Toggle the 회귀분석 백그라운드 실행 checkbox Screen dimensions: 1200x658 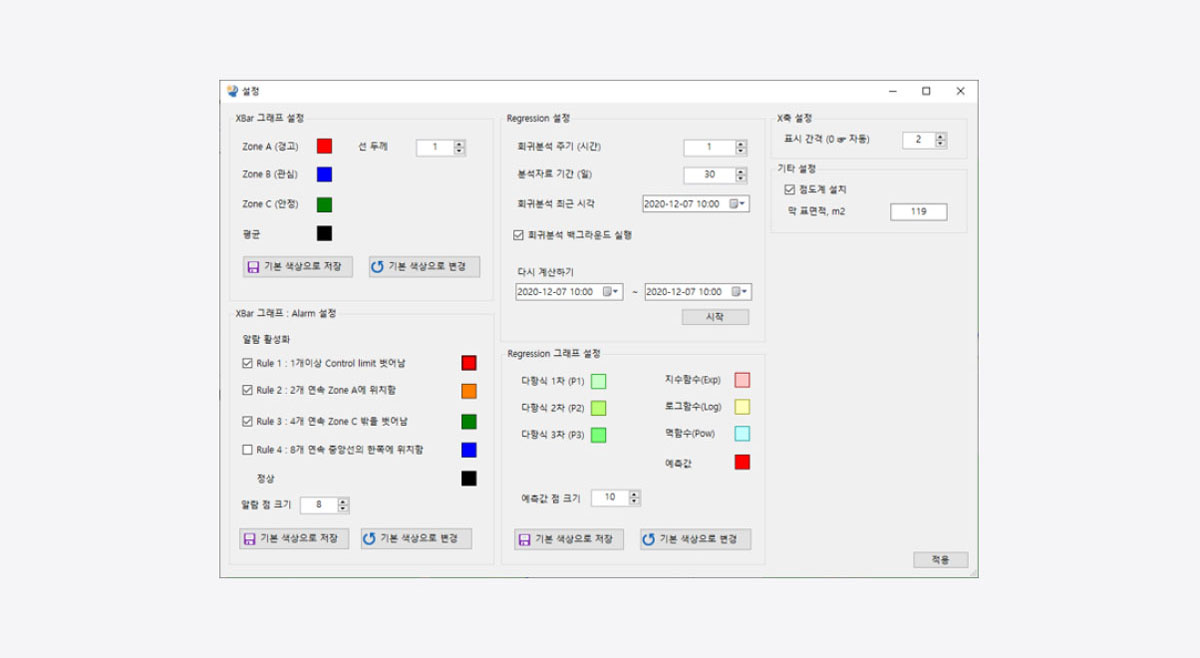[x=518, y=235]
